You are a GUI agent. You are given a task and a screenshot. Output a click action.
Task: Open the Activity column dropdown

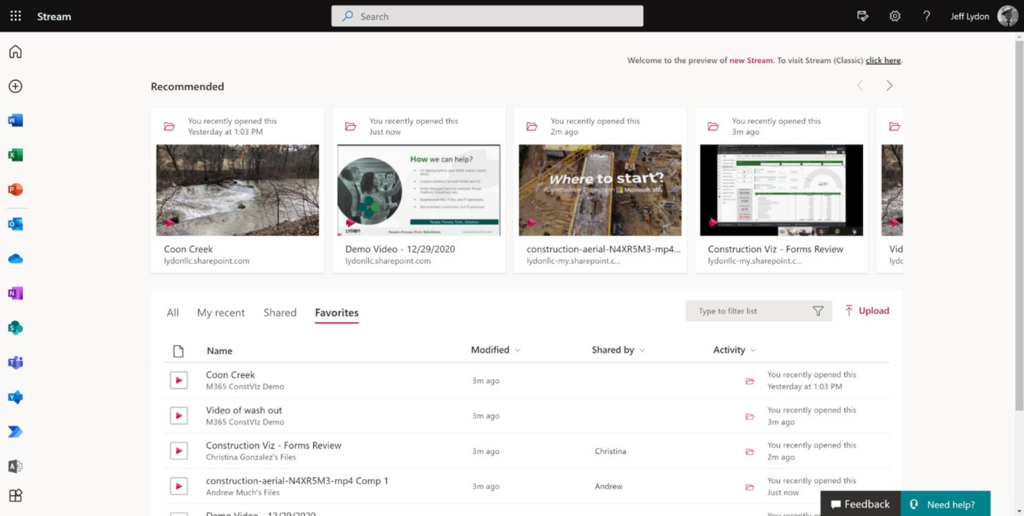click(752, 350)
